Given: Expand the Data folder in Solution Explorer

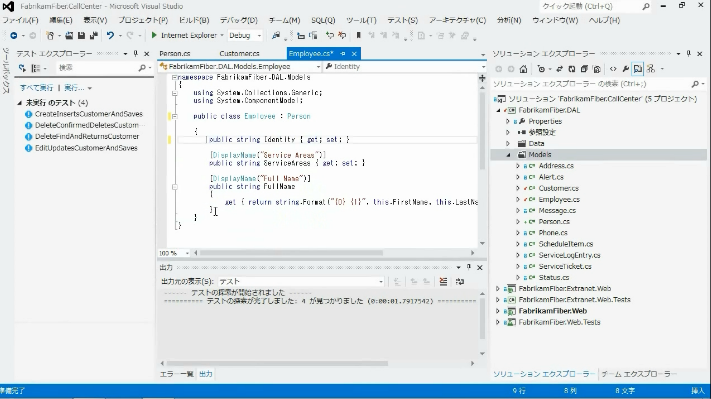Looking at the screenshot, I should click(508, 144).
